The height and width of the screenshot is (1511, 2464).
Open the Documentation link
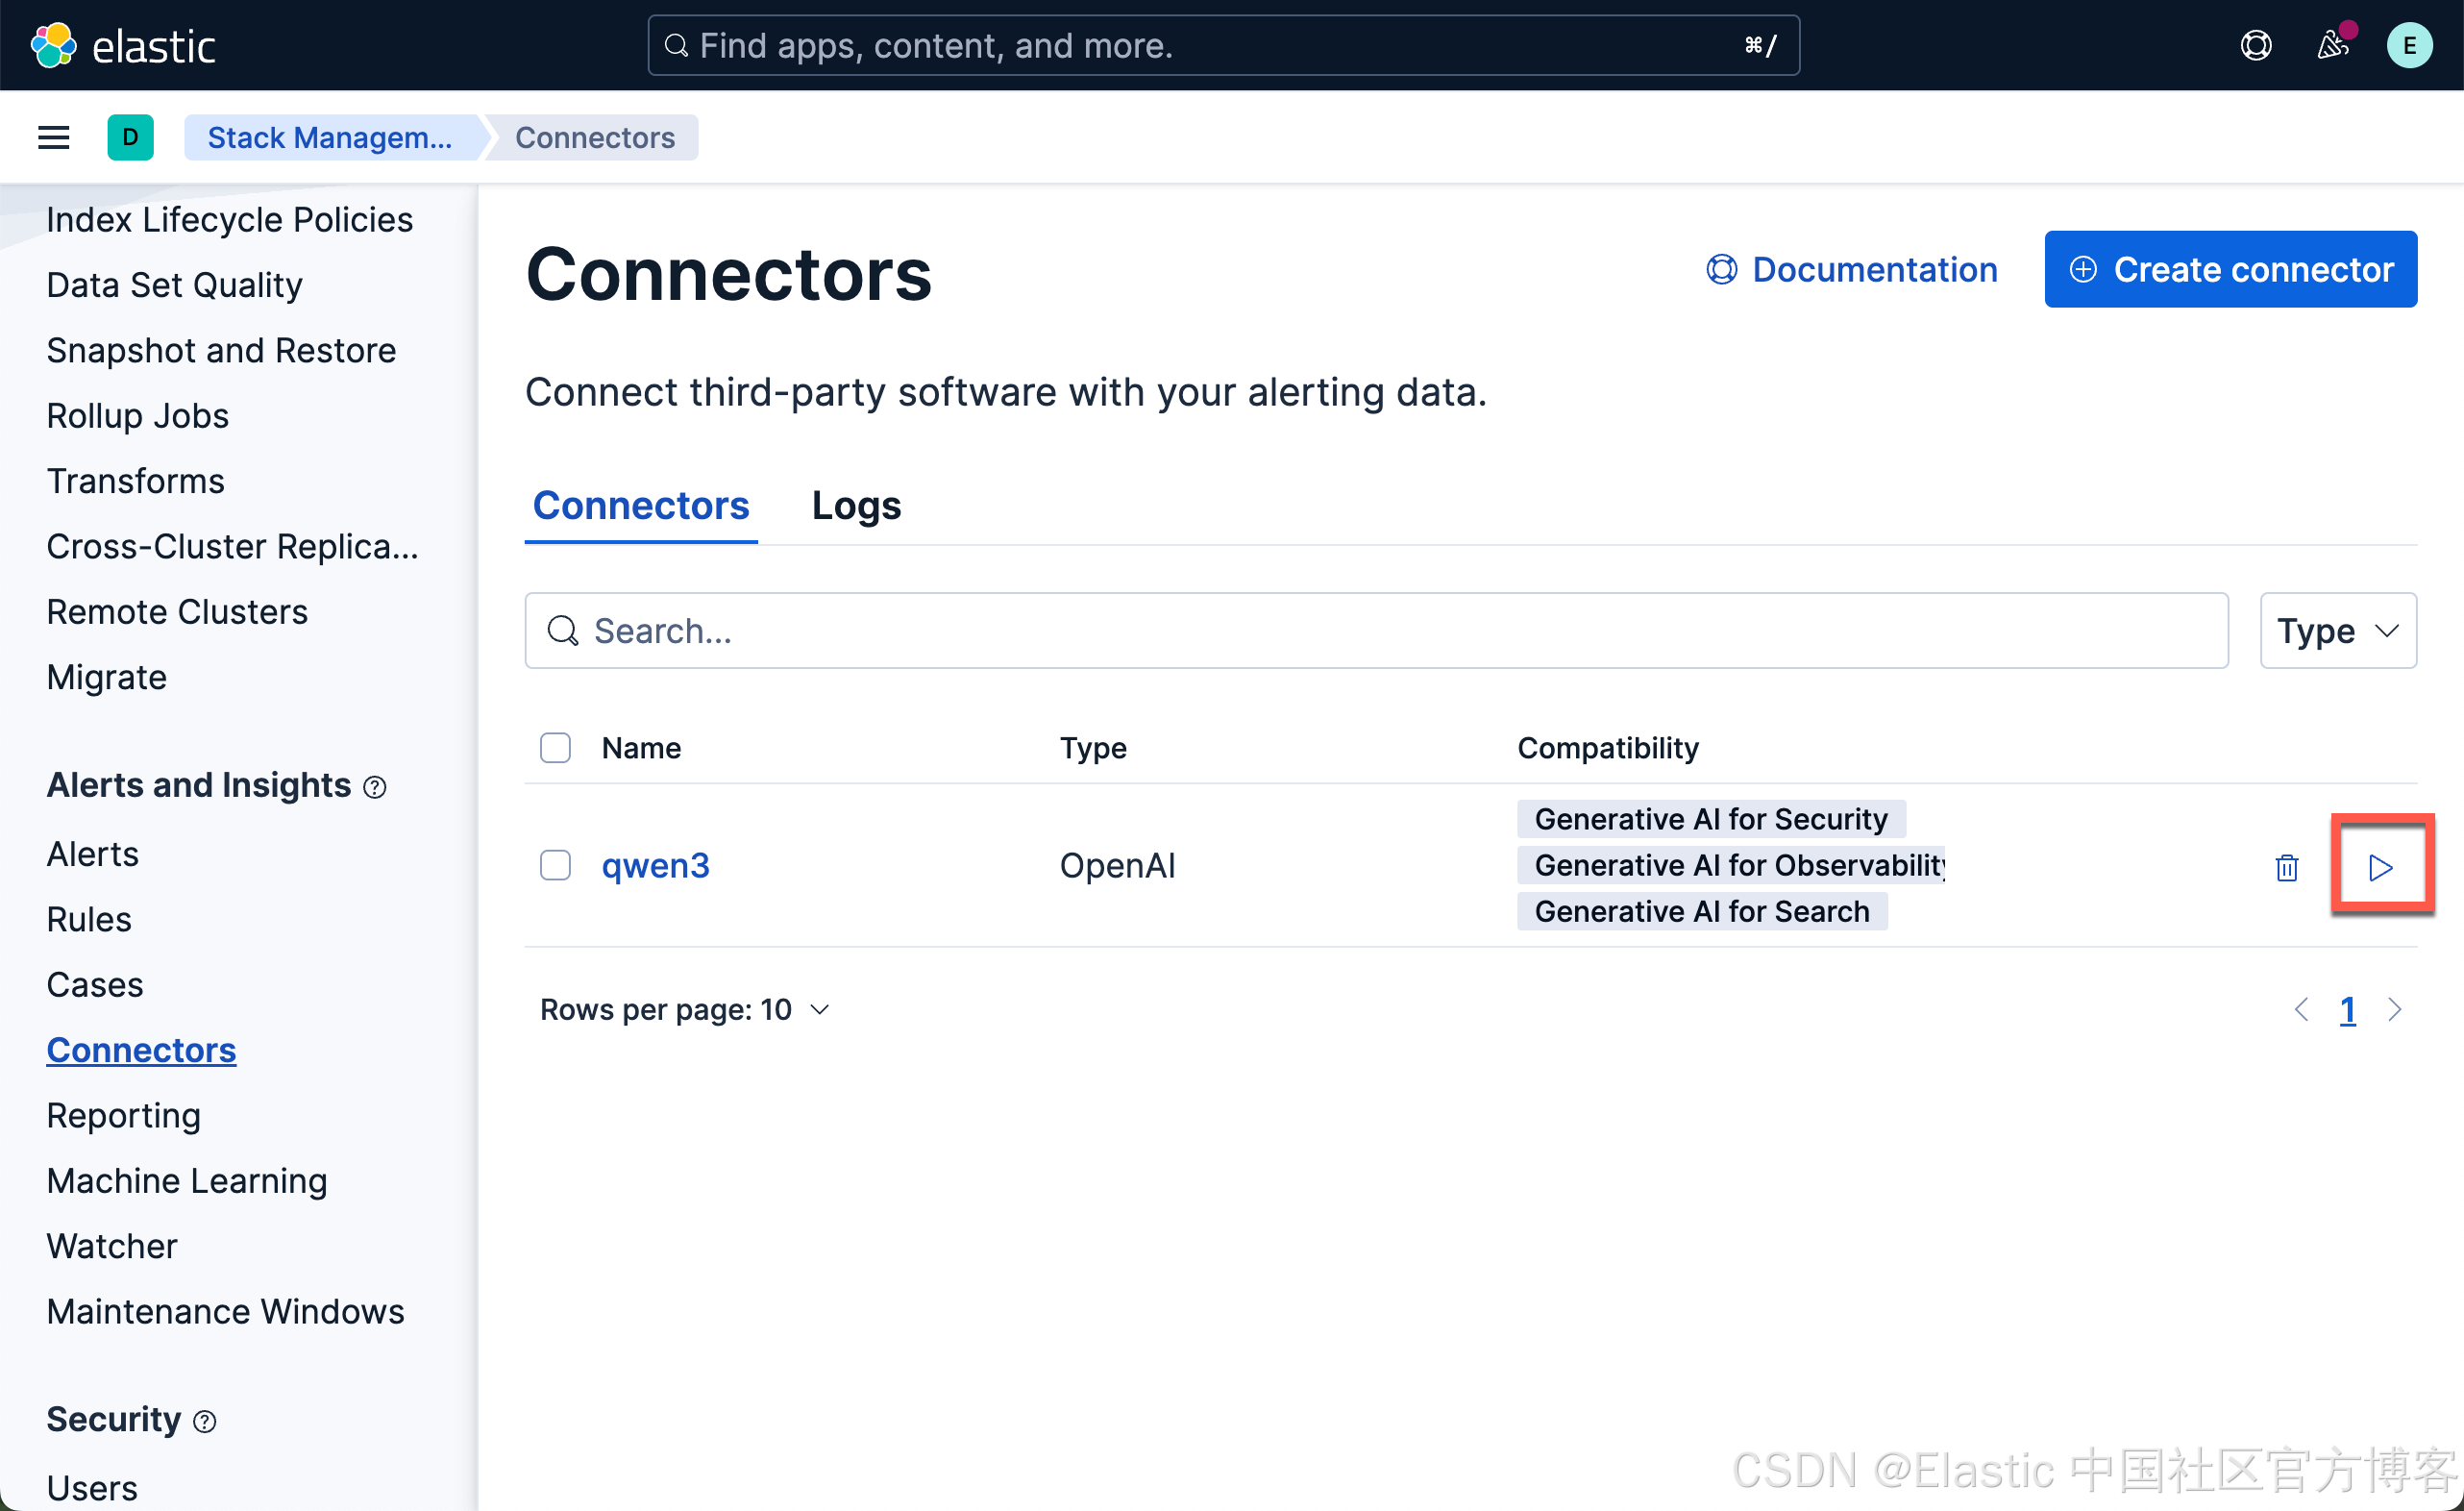pos(1851,269)
